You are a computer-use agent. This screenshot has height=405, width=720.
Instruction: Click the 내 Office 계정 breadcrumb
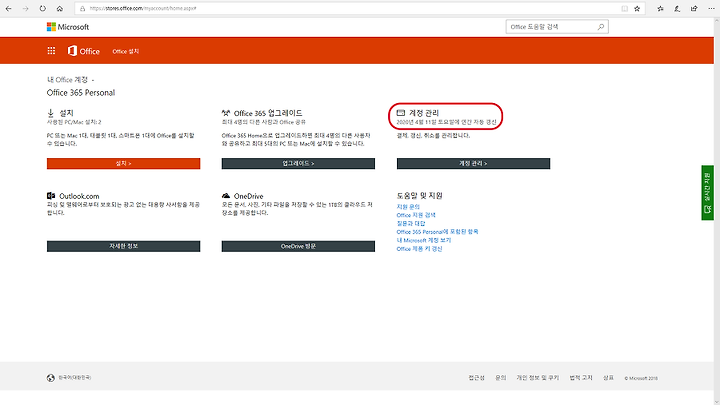67,80
